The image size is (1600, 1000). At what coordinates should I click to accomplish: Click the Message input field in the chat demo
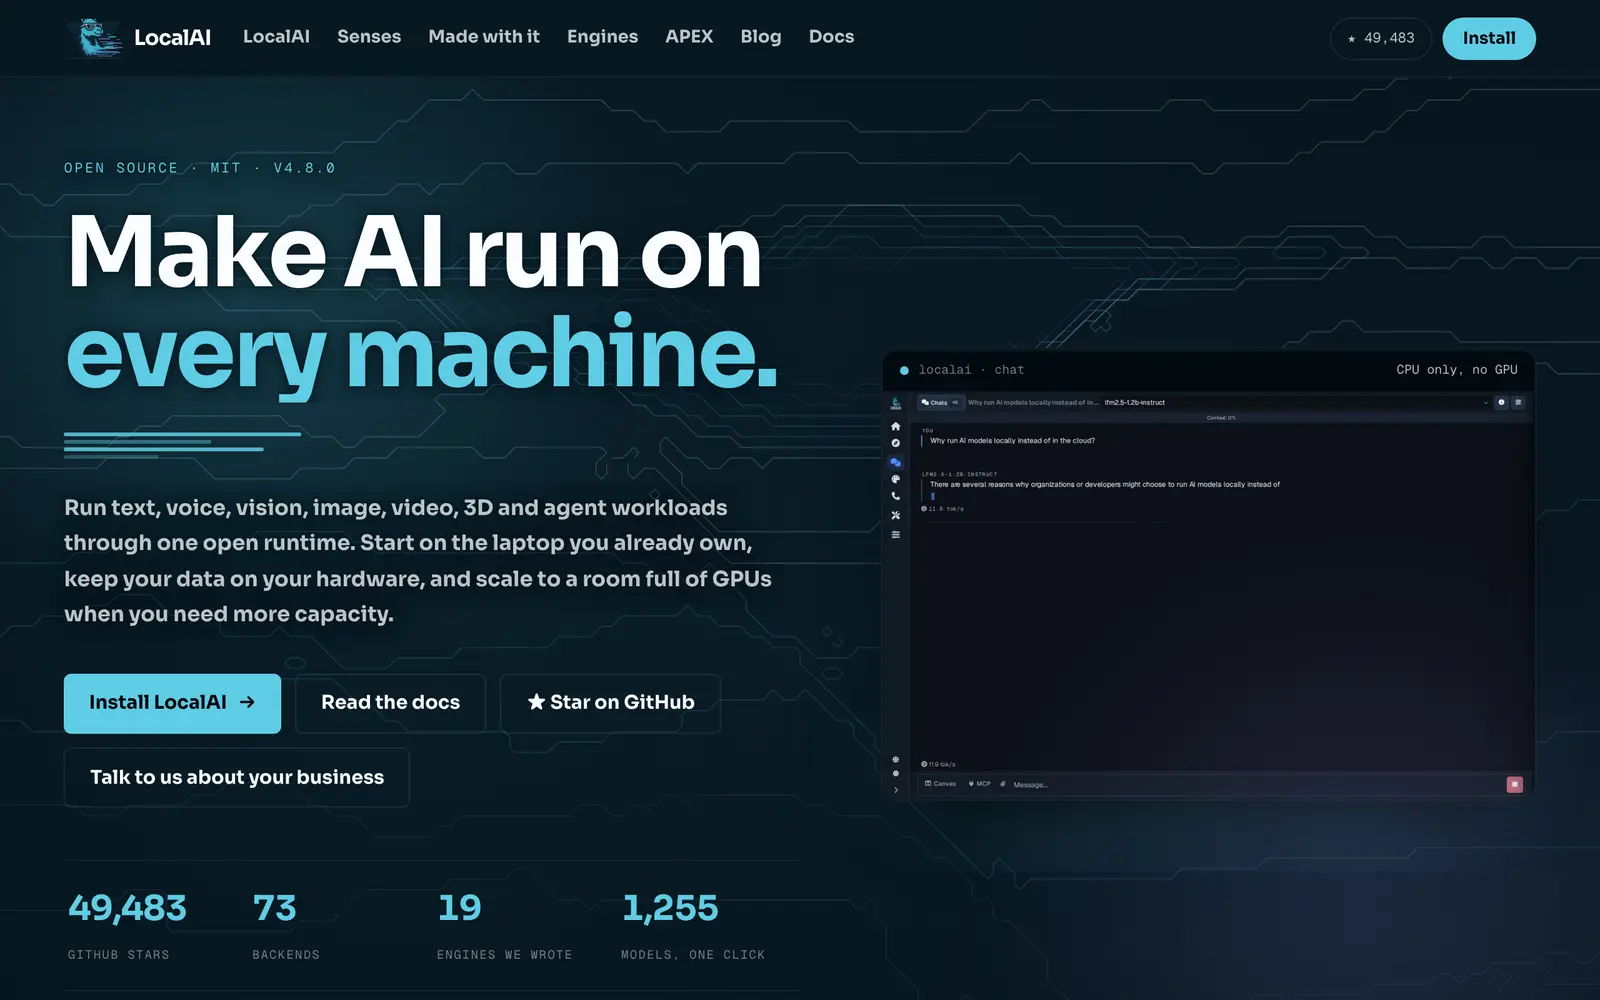pyautogui.click(x=1255, y=784)
